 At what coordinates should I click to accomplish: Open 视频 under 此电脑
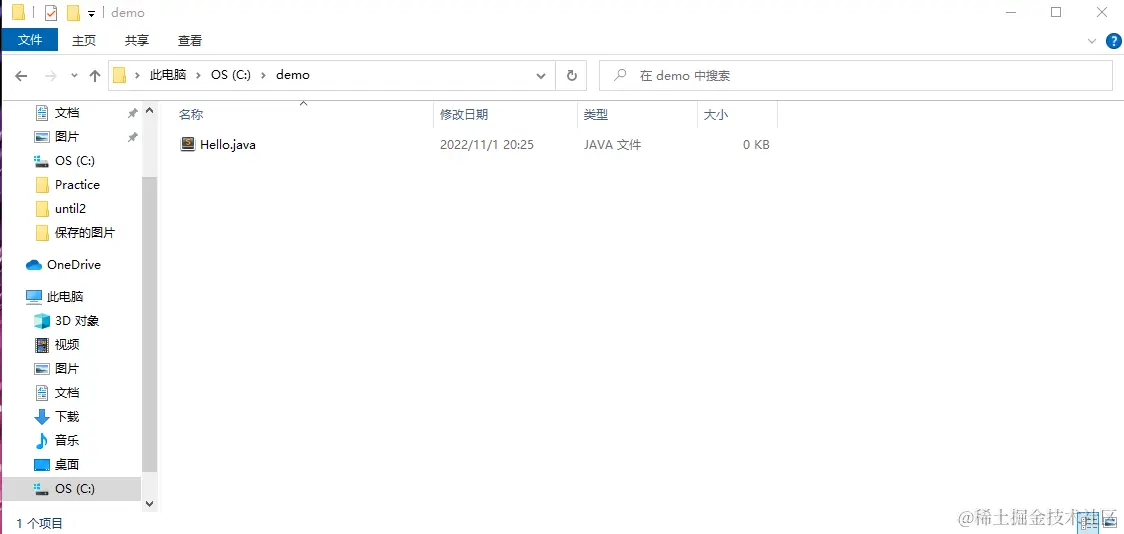pyautogui.click(x=67, y=345)
